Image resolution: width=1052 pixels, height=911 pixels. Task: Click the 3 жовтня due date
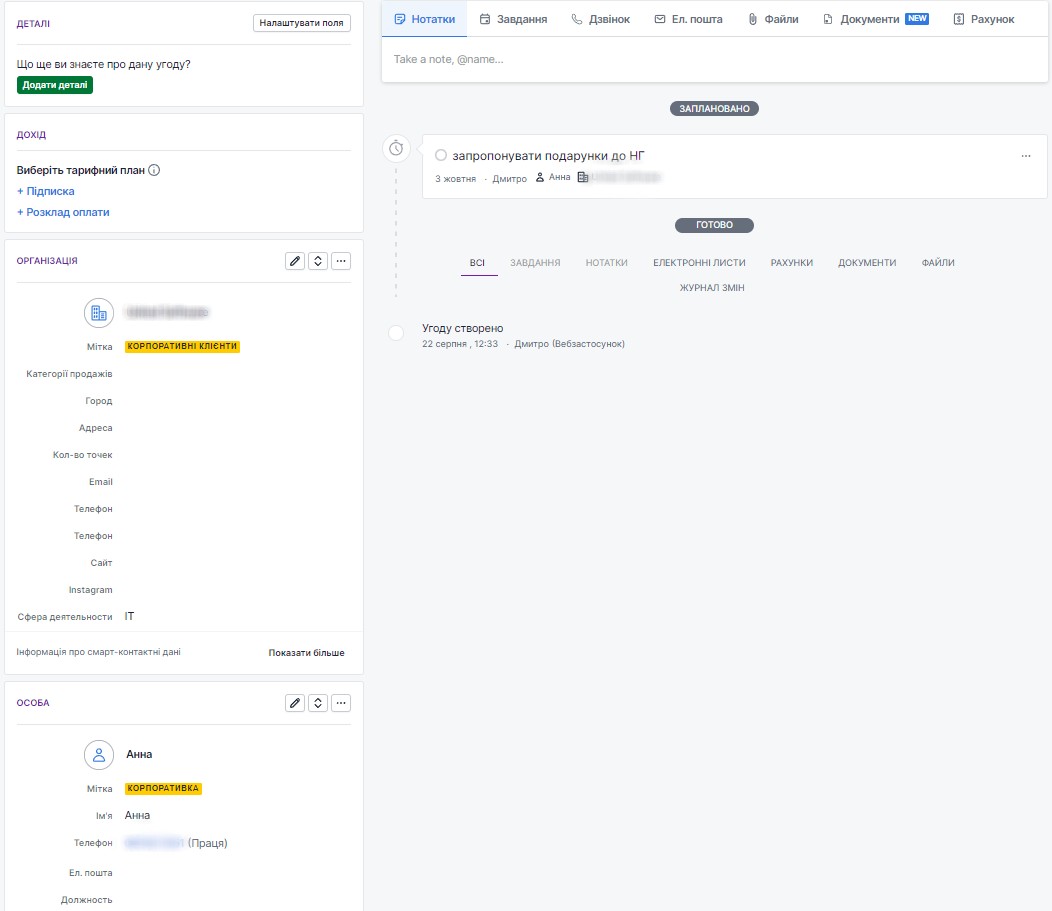coord(456,179)
